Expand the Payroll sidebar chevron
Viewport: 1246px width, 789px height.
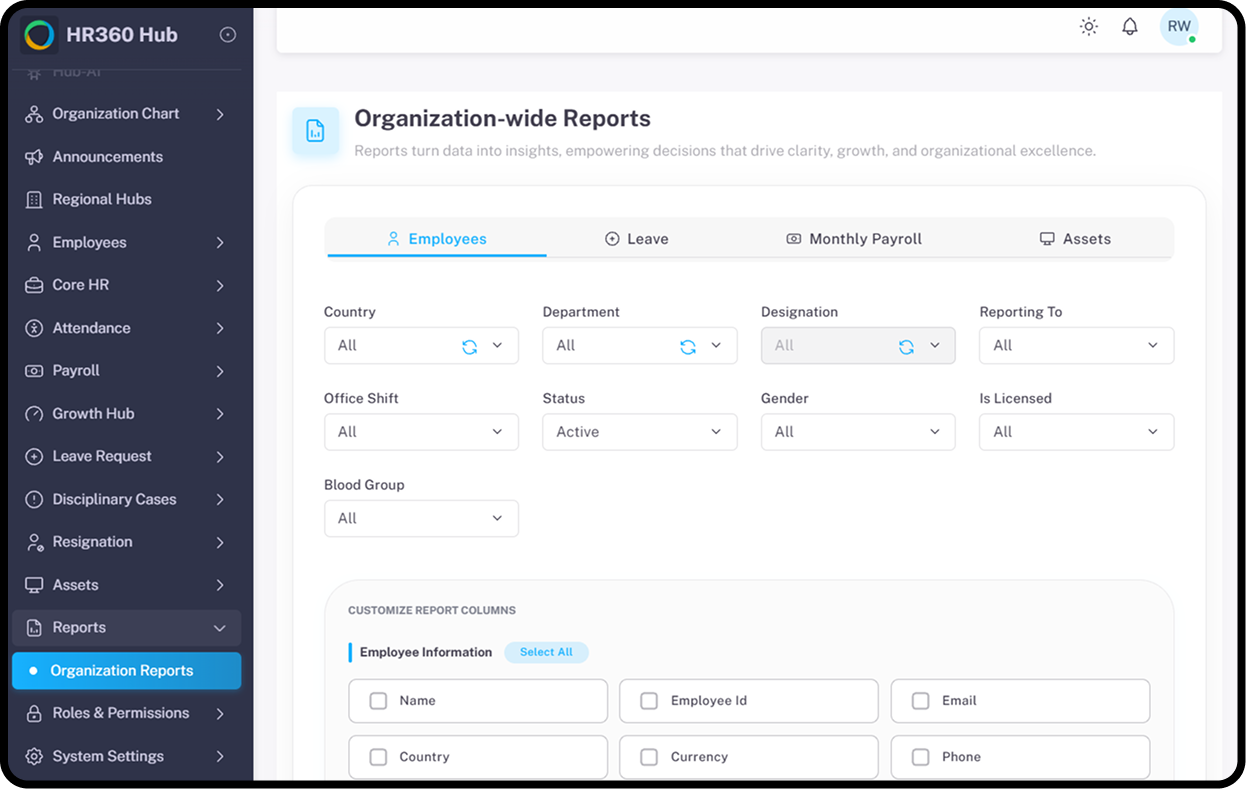[220, 371]
